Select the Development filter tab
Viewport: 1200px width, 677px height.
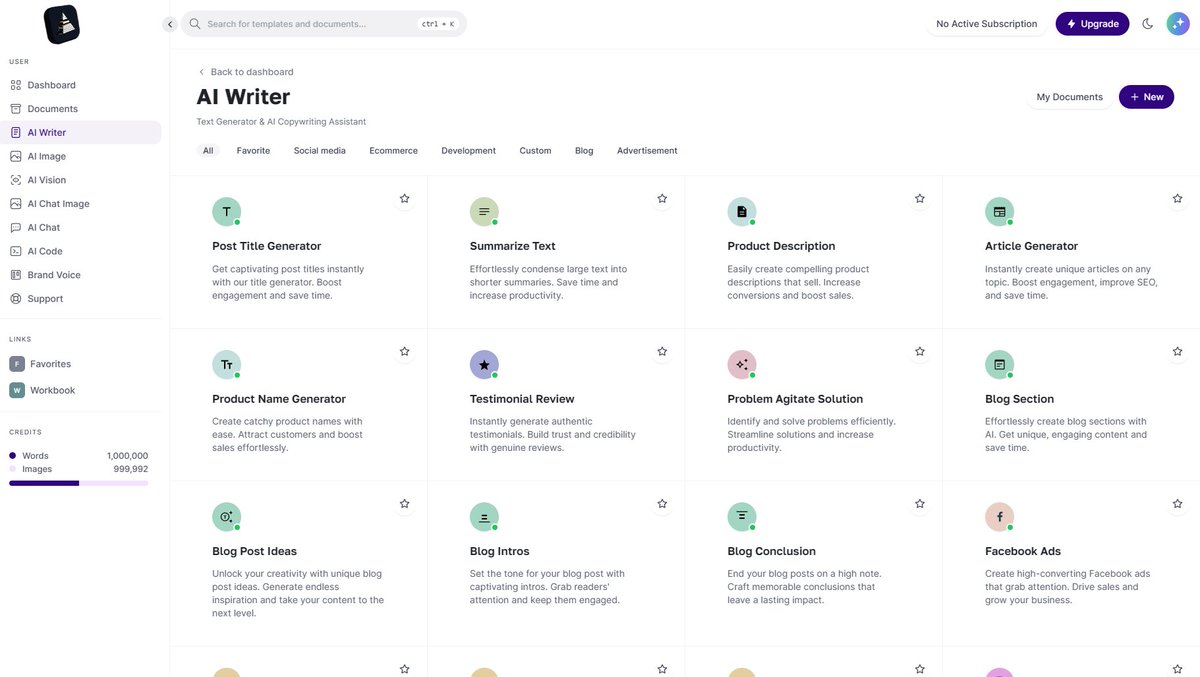[469, 151]
